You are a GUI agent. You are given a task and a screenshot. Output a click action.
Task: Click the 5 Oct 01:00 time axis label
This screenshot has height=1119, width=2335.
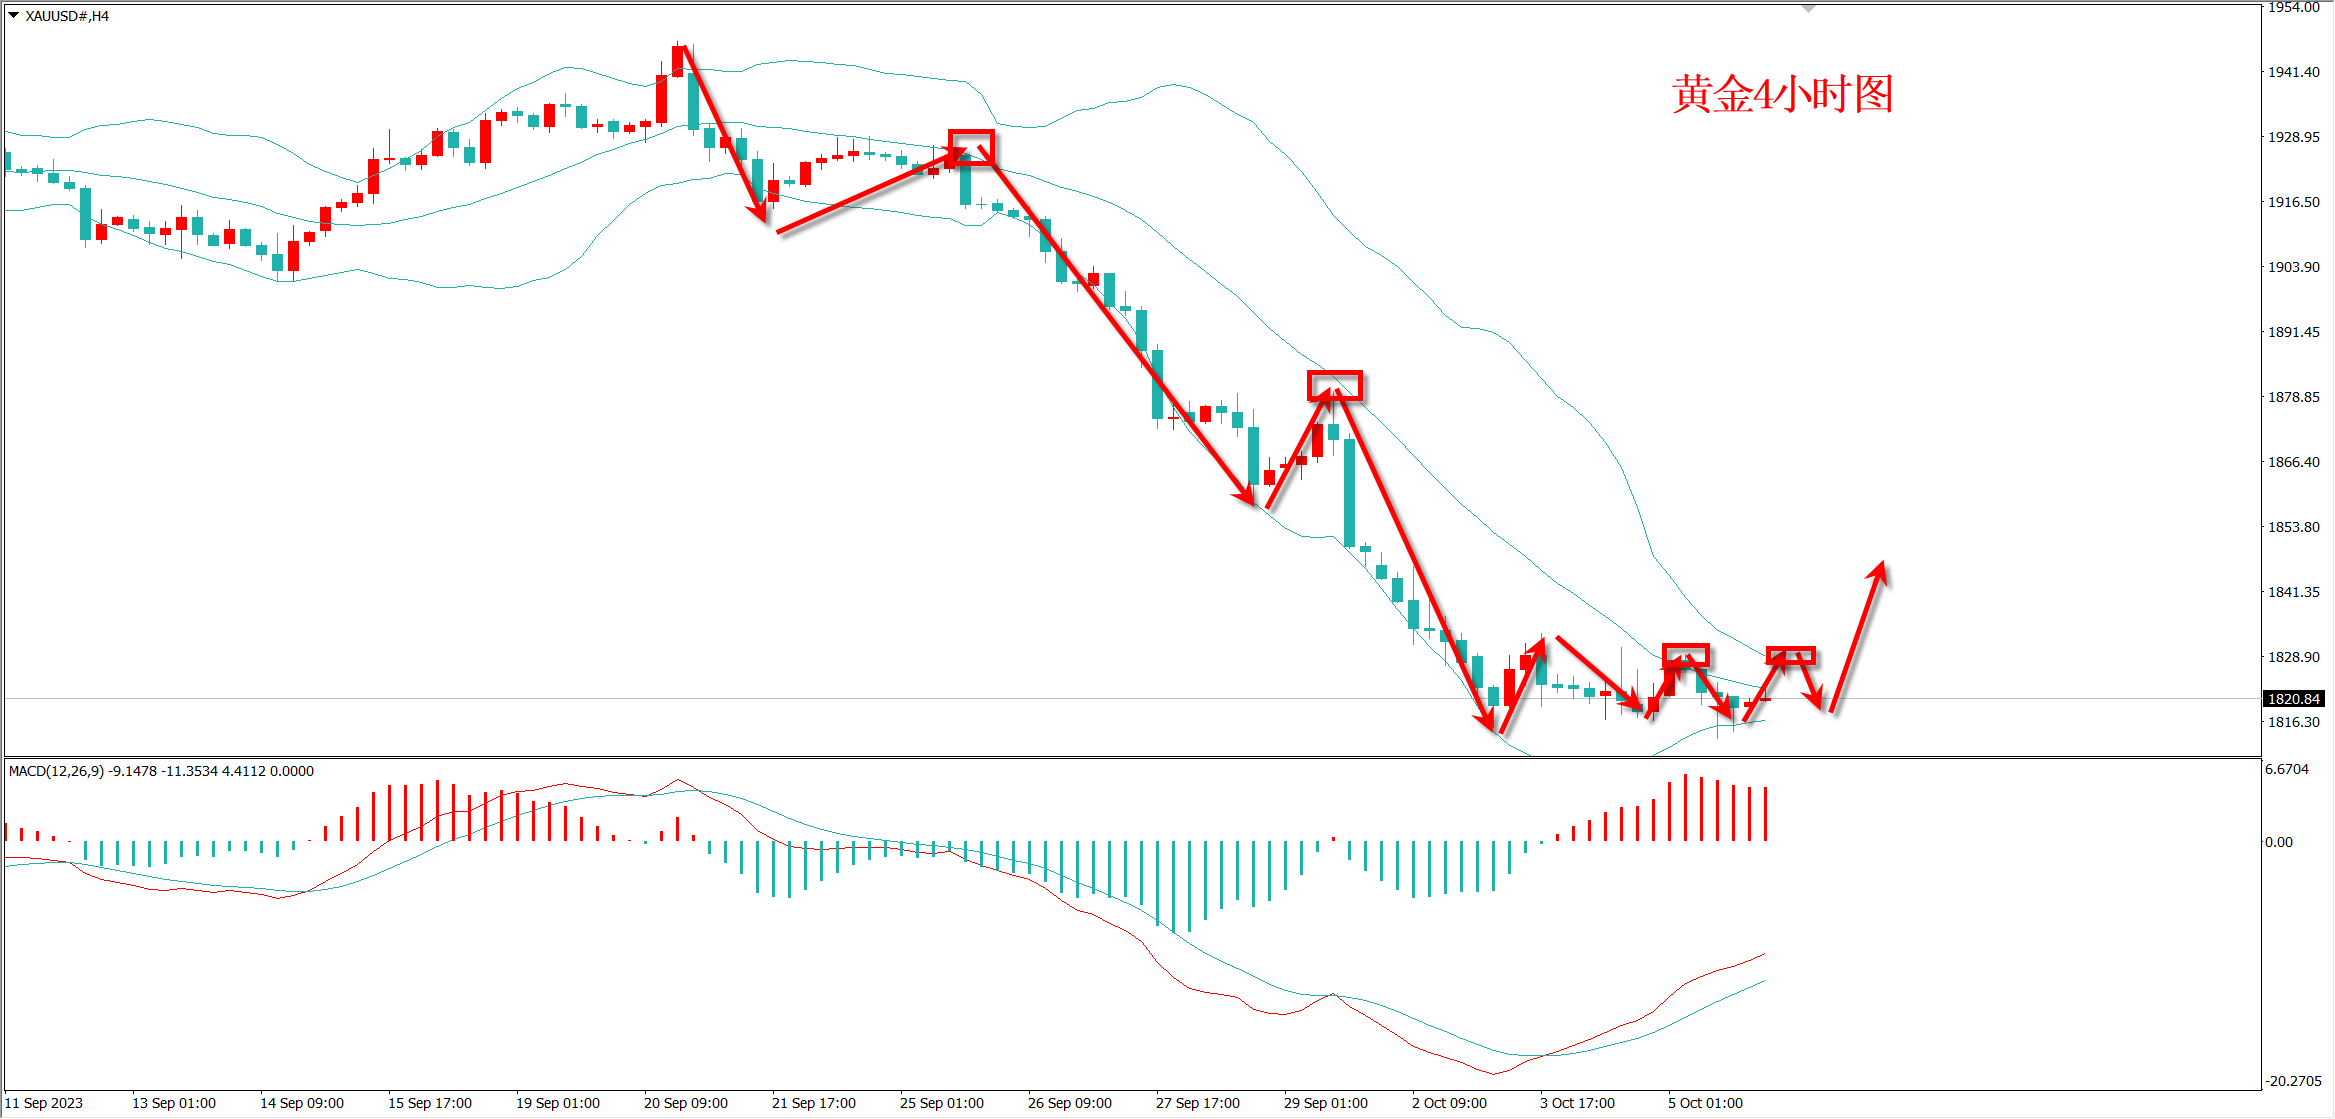[x=1705, y=1103]
